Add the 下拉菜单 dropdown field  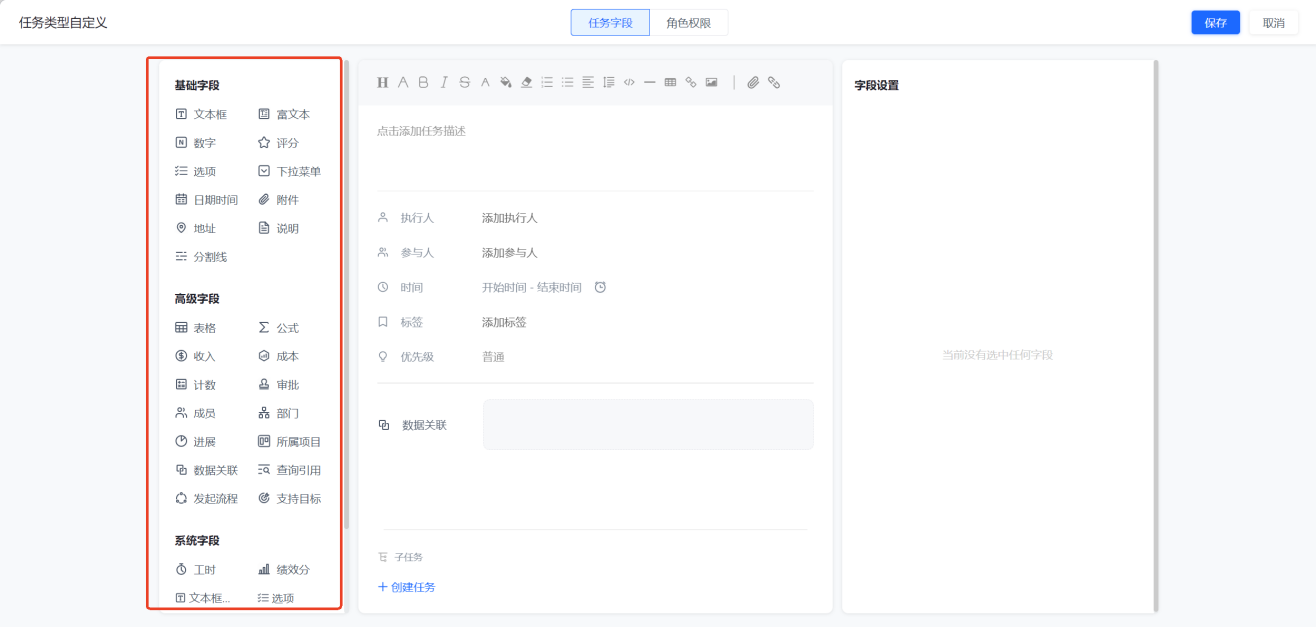click(290, 171)
